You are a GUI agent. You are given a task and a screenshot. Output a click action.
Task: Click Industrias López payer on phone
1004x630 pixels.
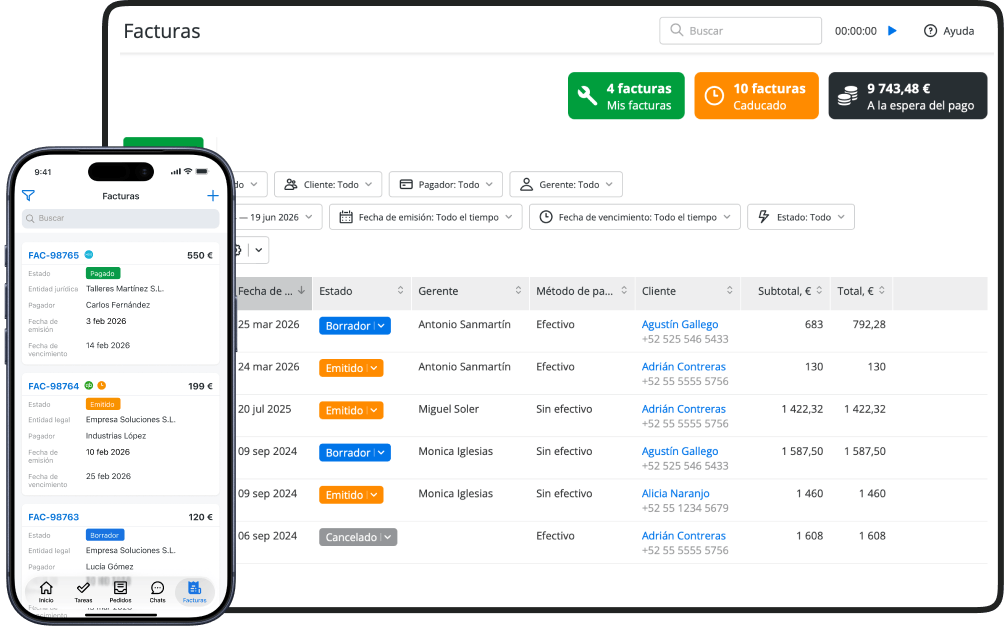point(116,436)
